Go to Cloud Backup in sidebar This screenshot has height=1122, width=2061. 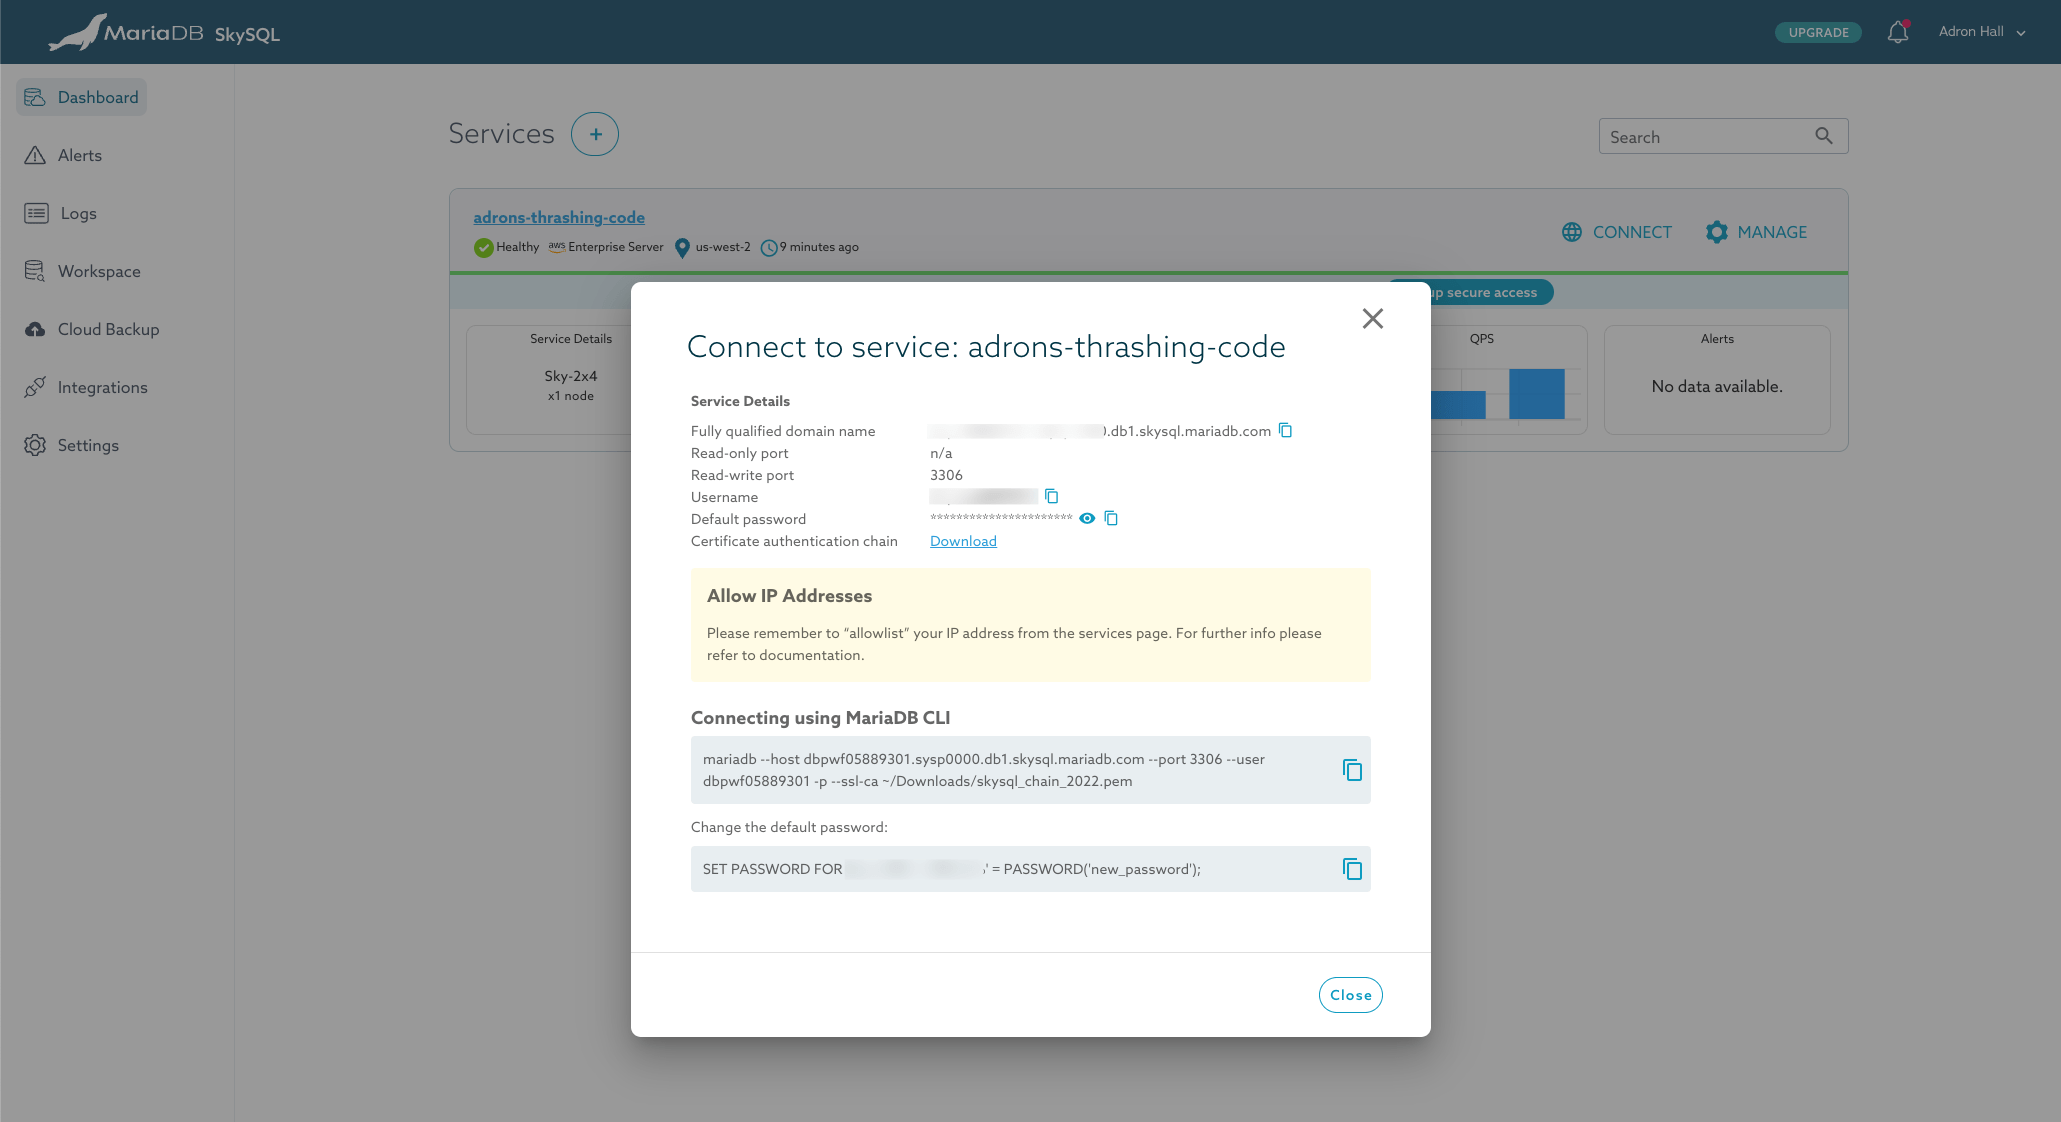[108, 329]
